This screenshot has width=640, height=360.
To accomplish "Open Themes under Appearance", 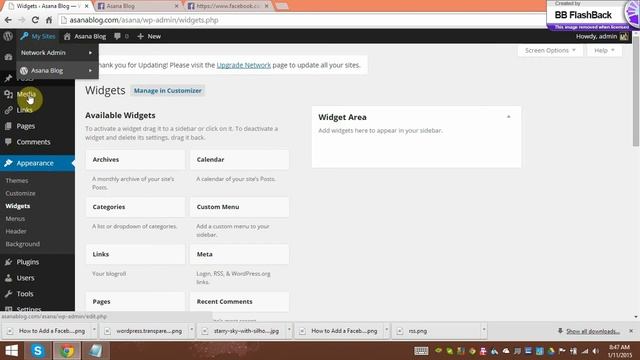I will pos(17,180).
